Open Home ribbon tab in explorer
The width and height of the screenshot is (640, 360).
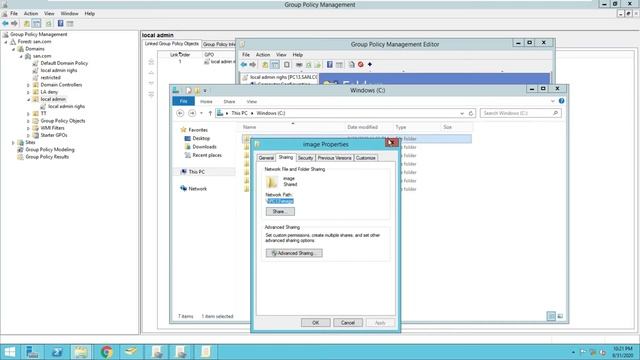(206, 101)
